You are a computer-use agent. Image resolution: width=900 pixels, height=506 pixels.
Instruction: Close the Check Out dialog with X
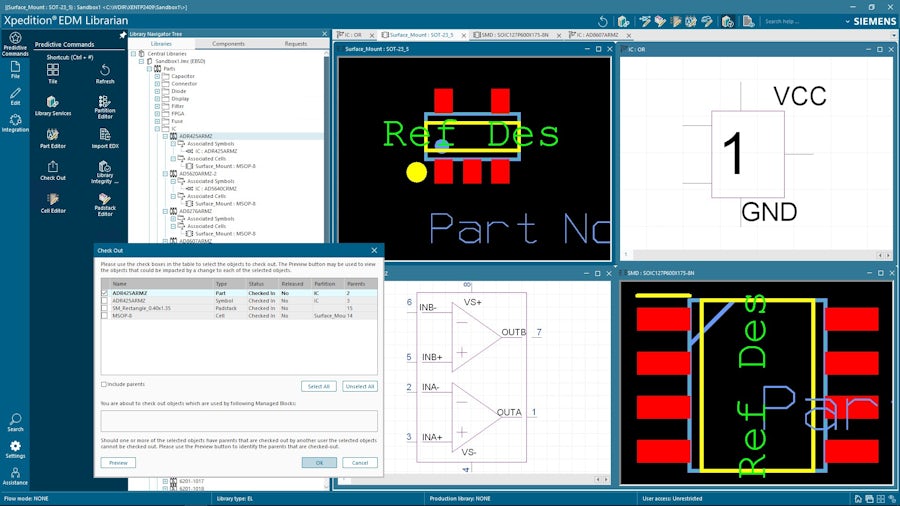pyautogui.click(x=374, y=250)
